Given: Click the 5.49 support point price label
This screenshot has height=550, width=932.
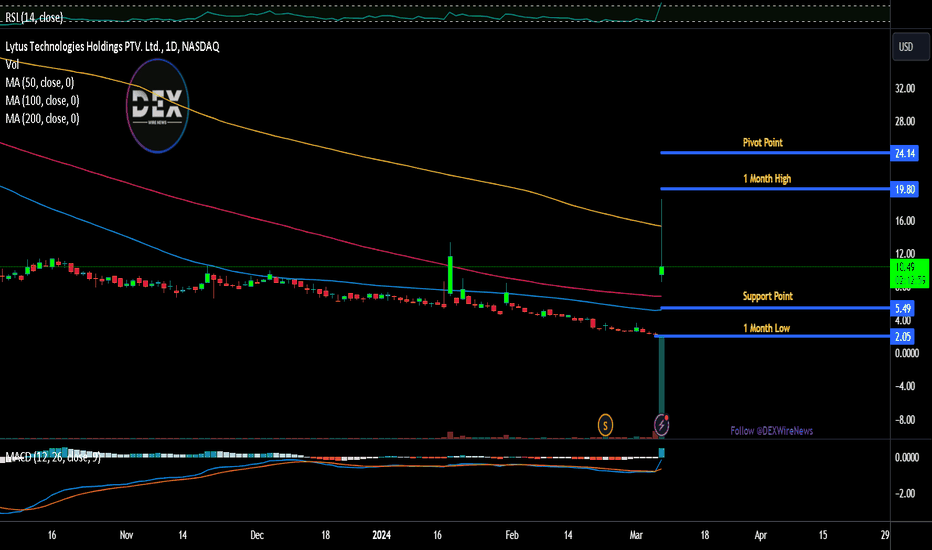Looking at the screenshot, I should [x=903, y=308].
